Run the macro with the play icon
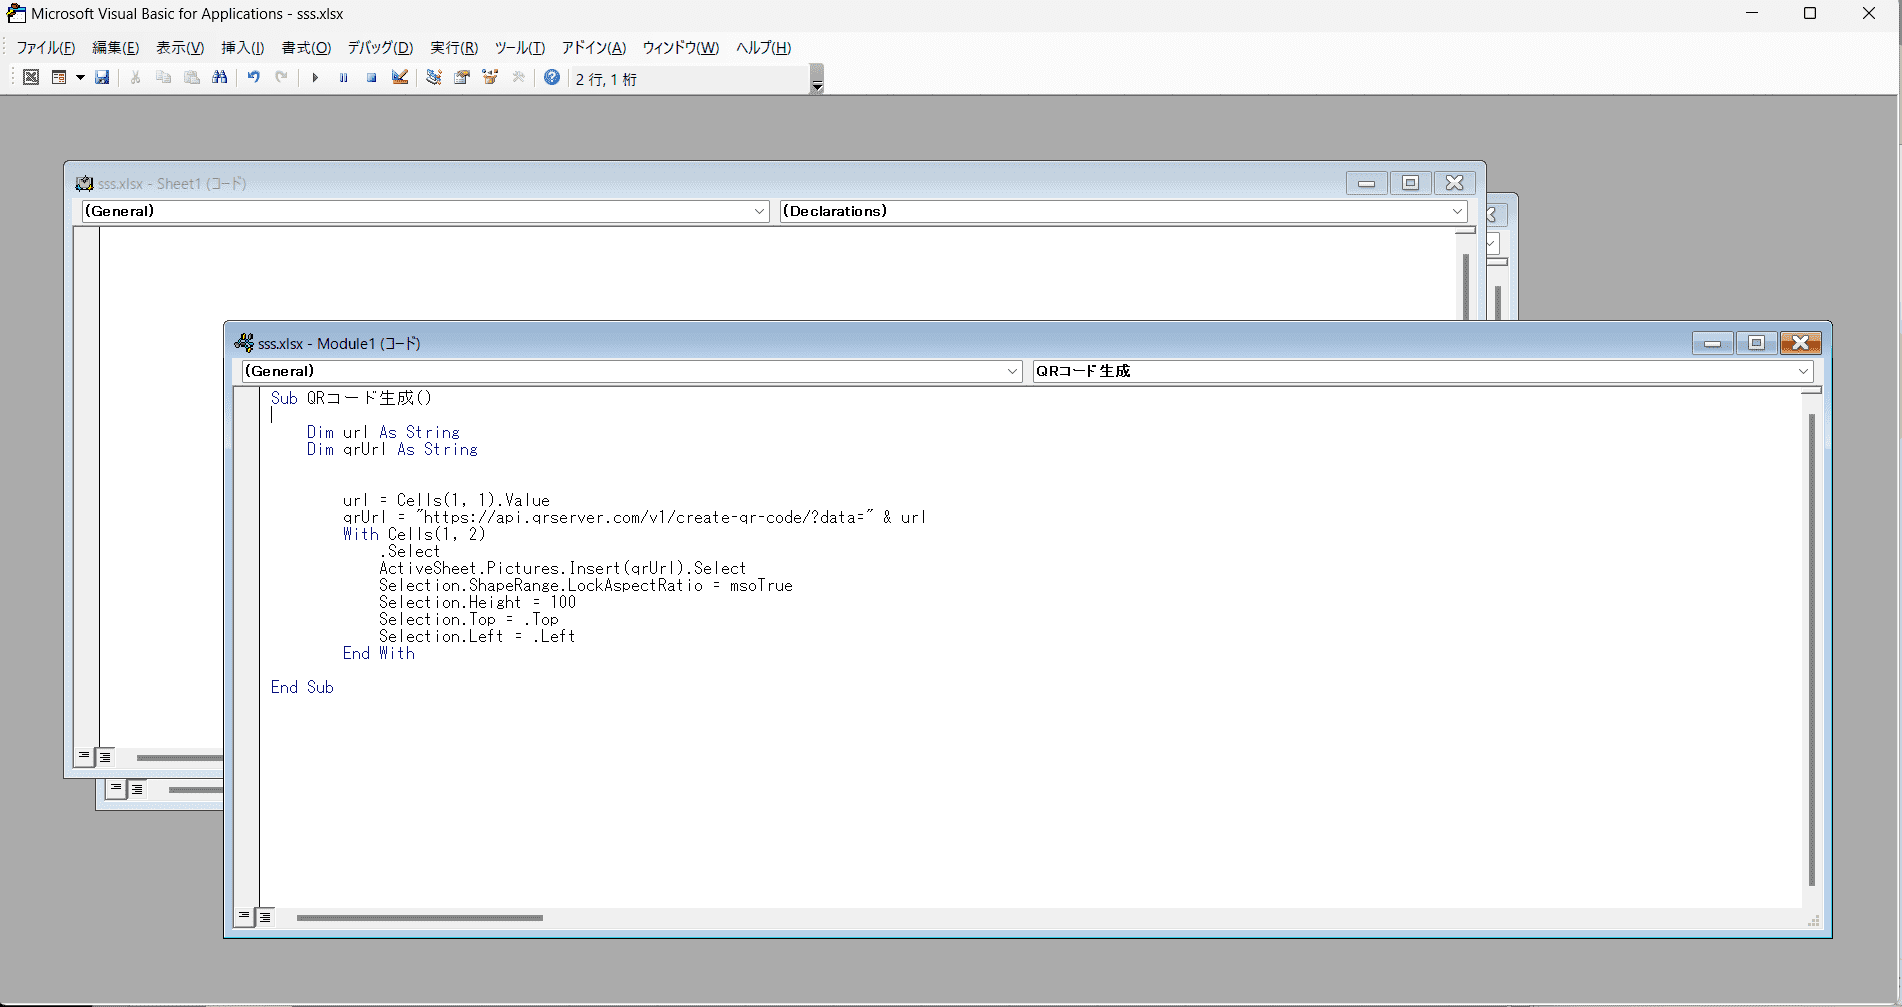Image resolution: width=1902 pixels, height=1007 pixels. (315, 78)
